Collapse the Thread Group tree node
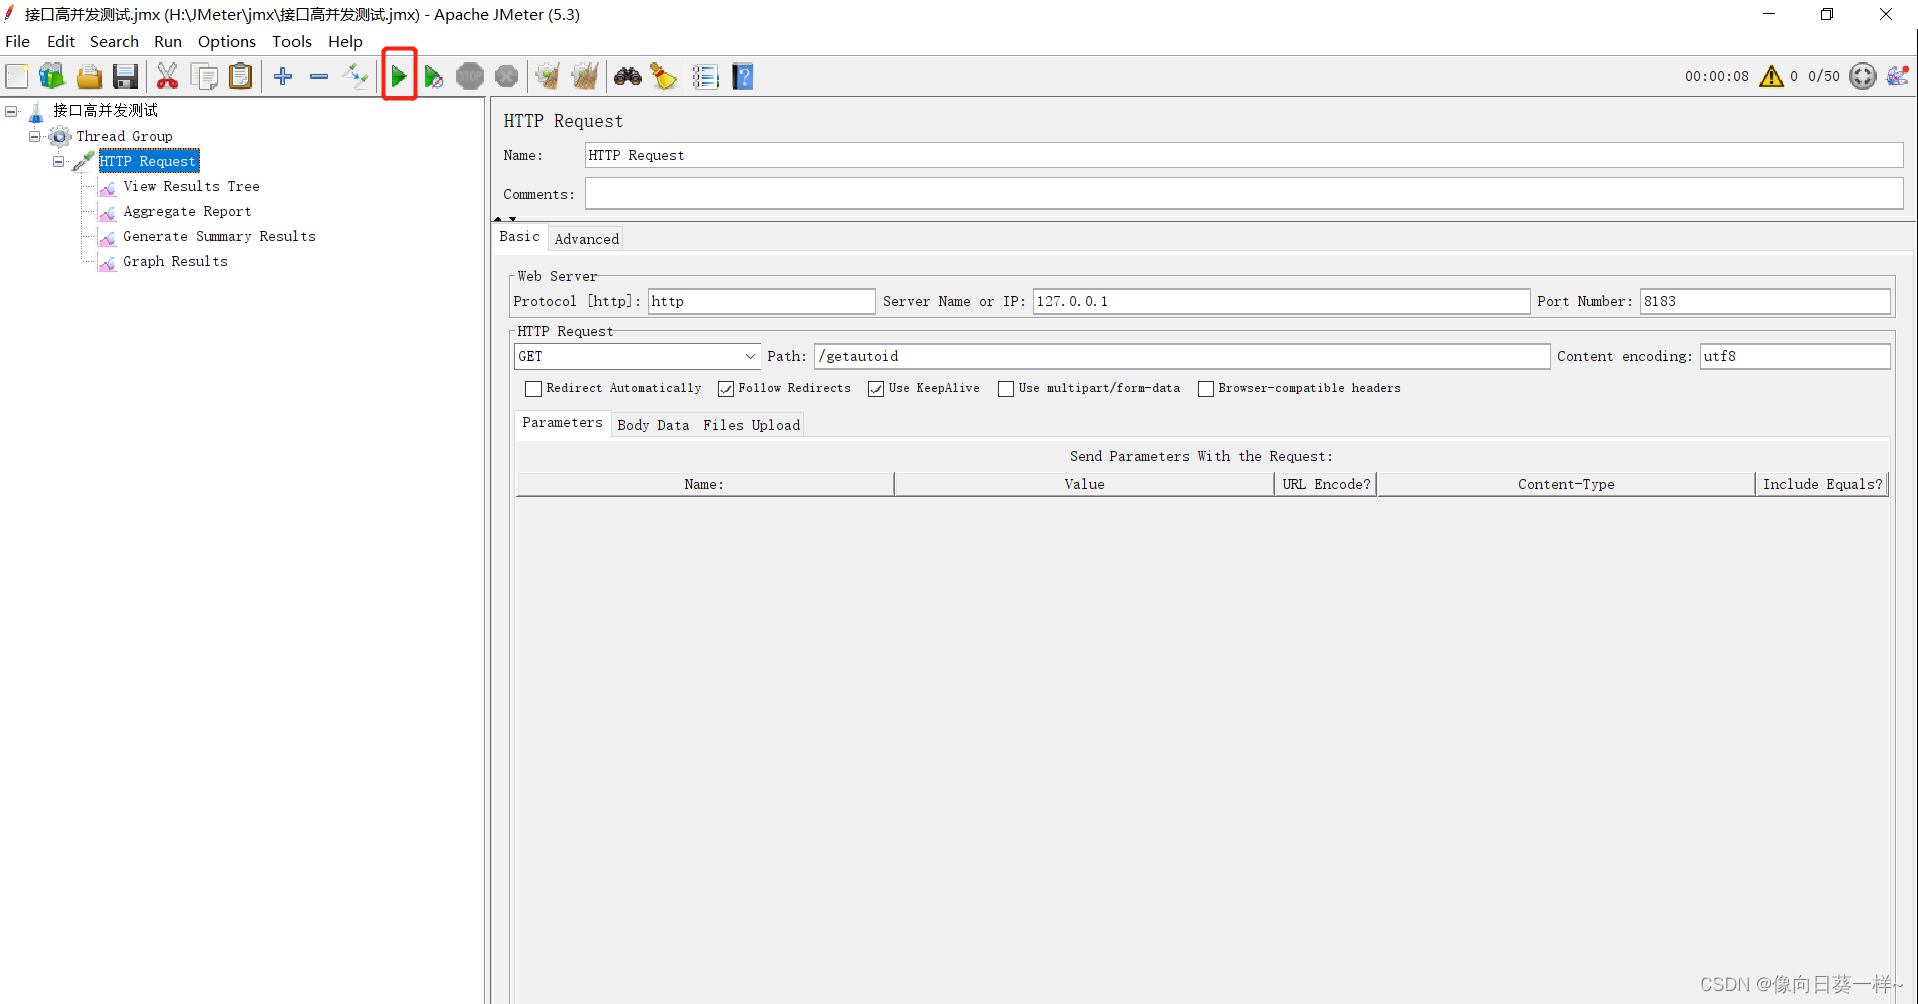Viewport: 1918px width, 1004px height. click(x=35, y=136)
